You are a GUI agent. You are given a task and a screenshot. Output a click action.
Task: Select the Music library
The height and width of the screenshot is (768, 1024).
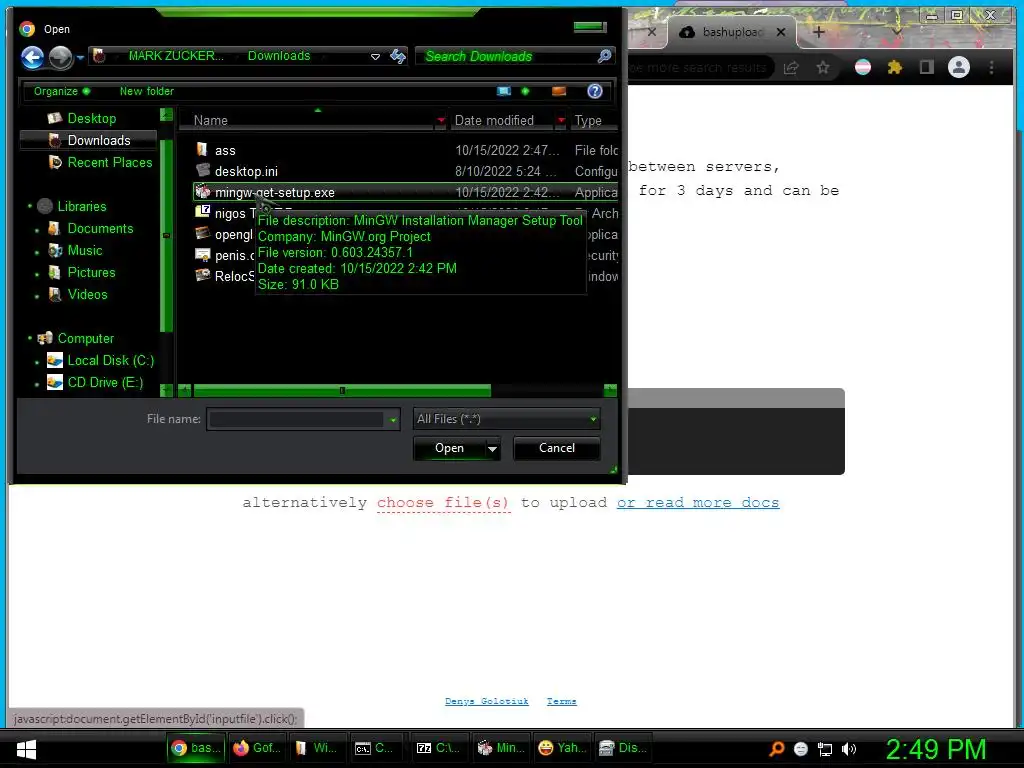(x=85, y=251)
